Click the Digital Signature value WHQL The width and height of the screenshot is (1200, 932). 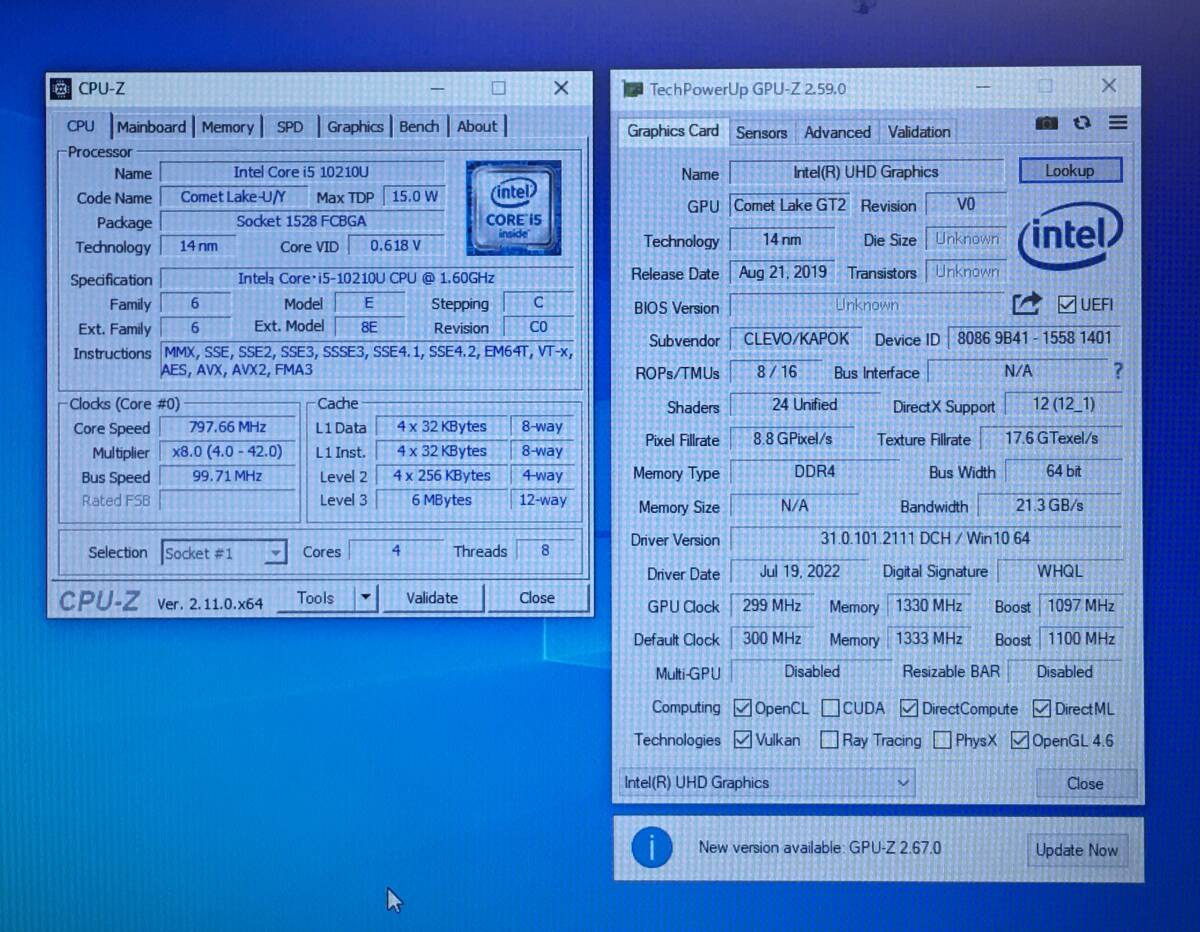(1059, 571)
